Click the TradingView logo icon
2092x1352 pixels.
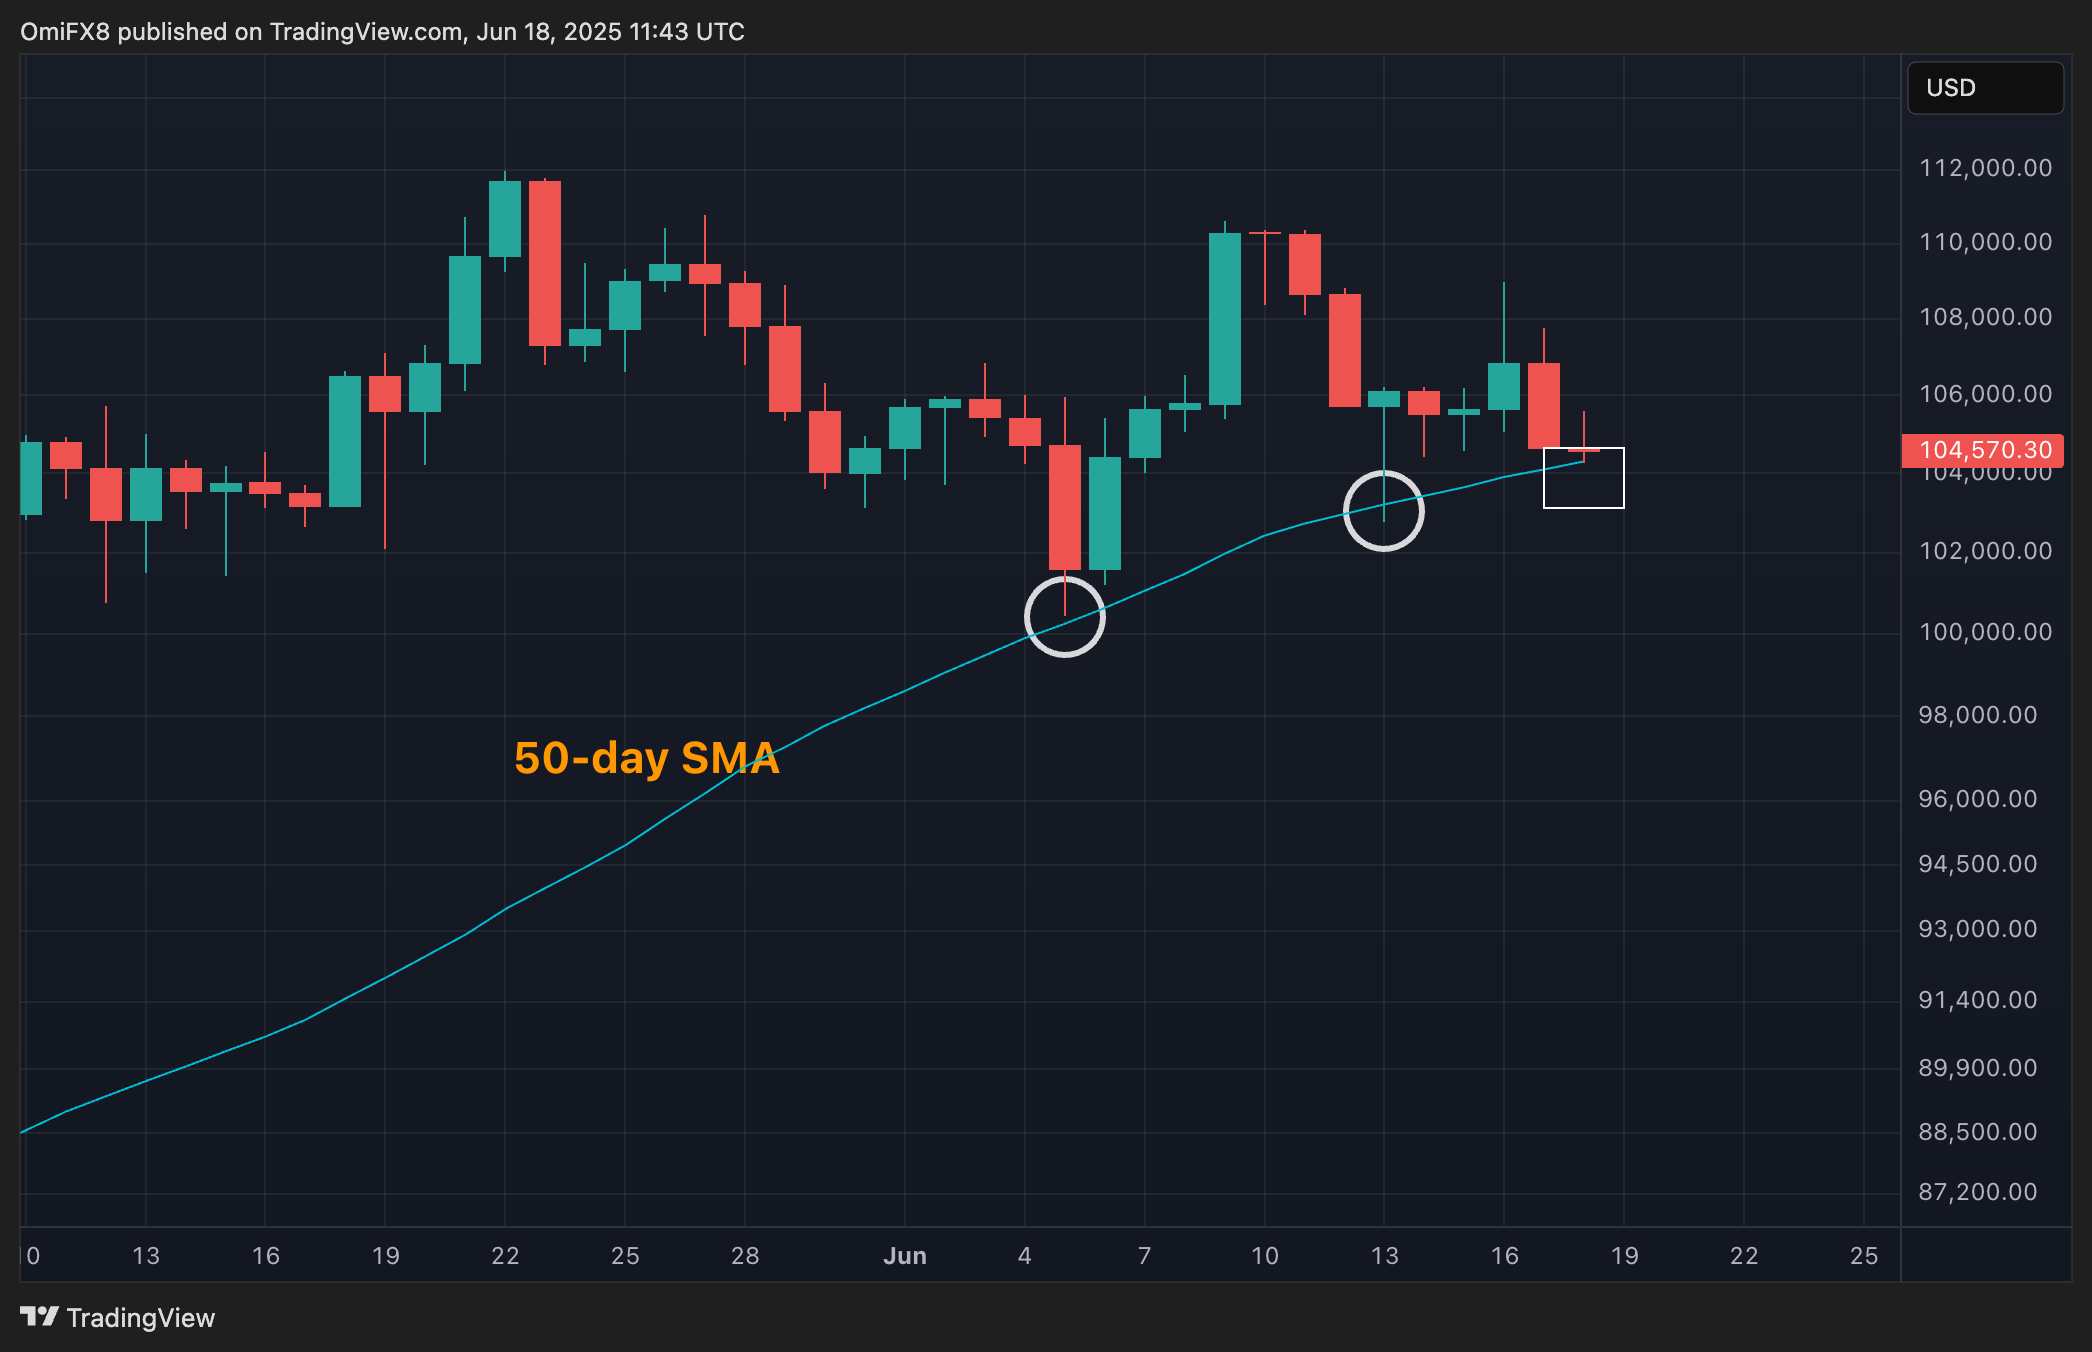tap(40, 1316)
